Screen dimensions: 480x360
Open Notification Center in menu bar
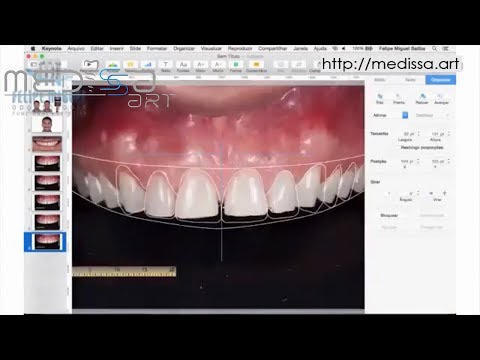click(x=447, y=49)
